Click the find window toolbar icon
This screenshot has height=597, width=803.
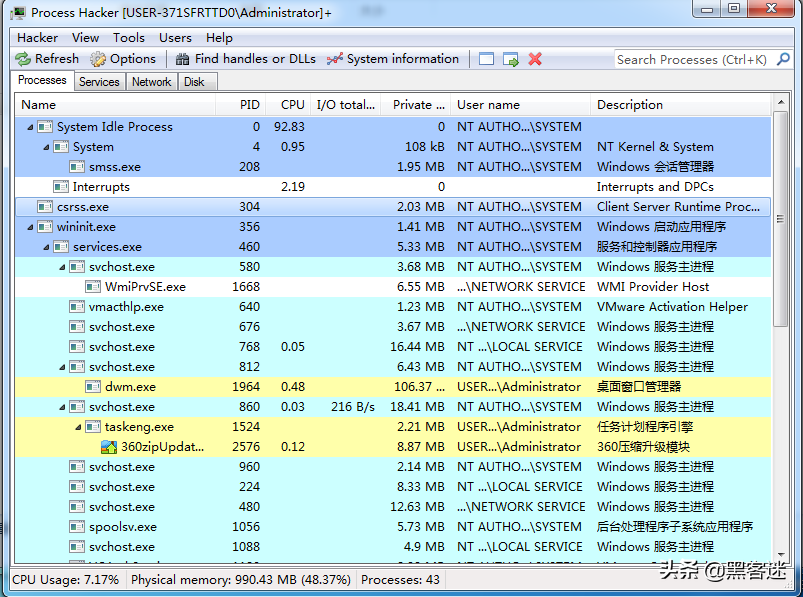tap(487, 59)
